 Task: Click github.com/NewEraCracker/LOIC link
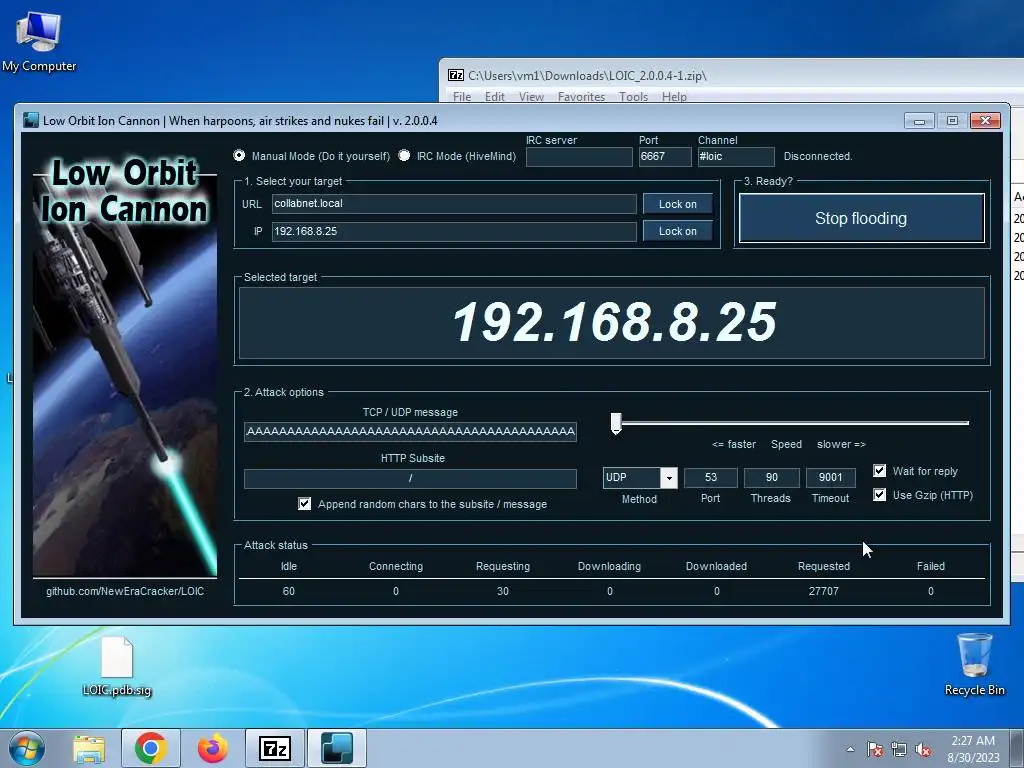click(x=125, y=591)
